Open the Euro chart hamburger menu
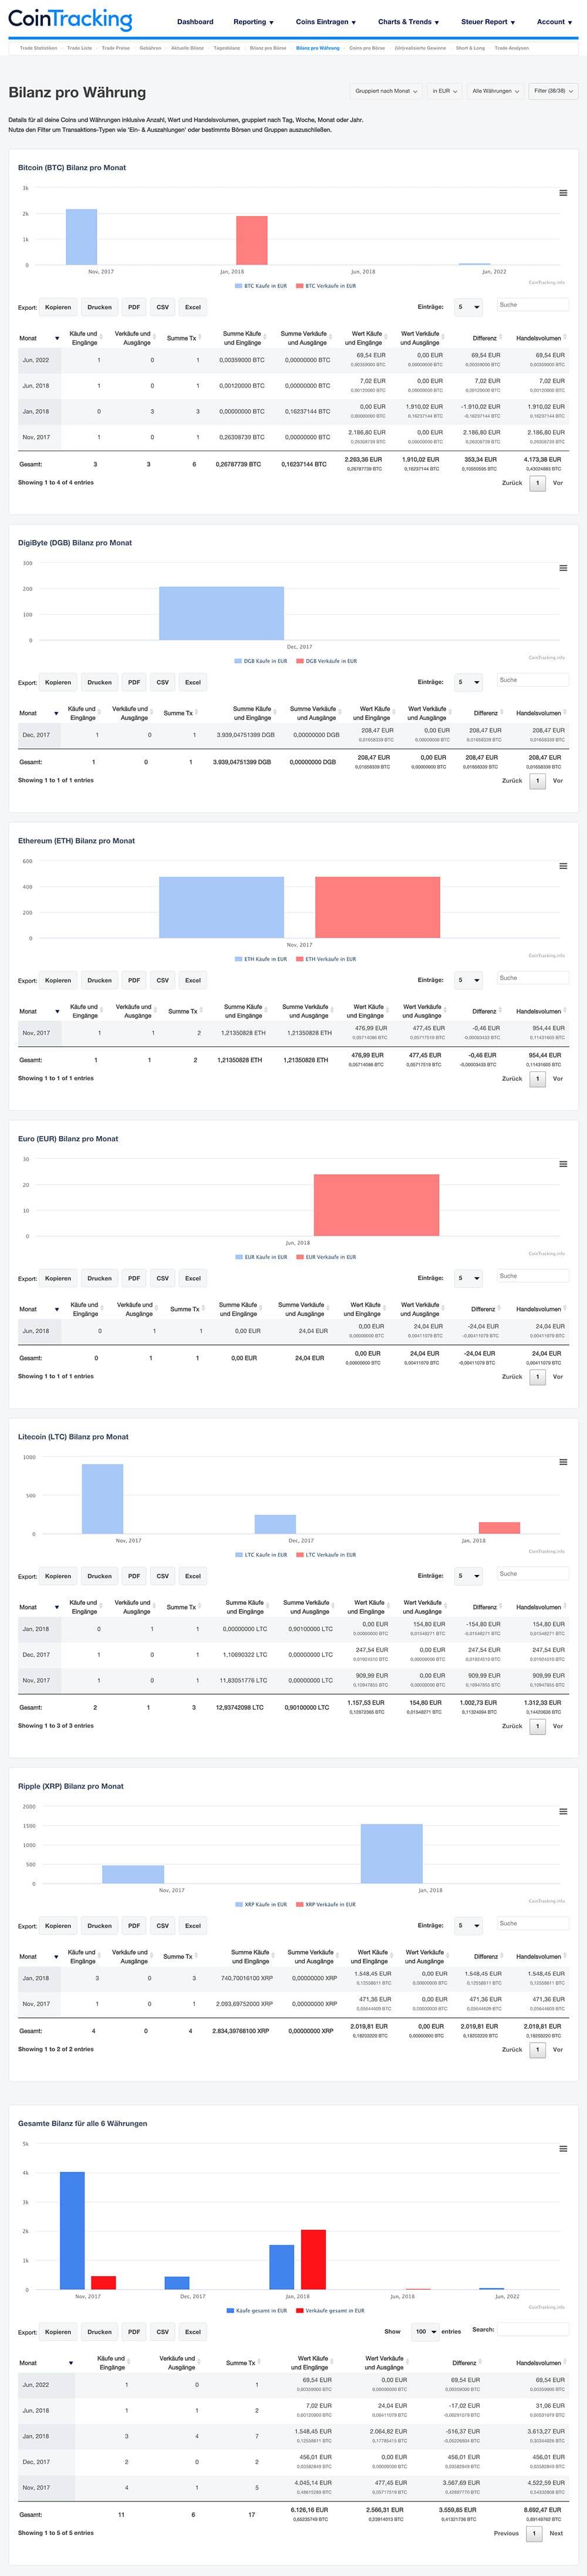587x2576 pixels. (563, 1164)
